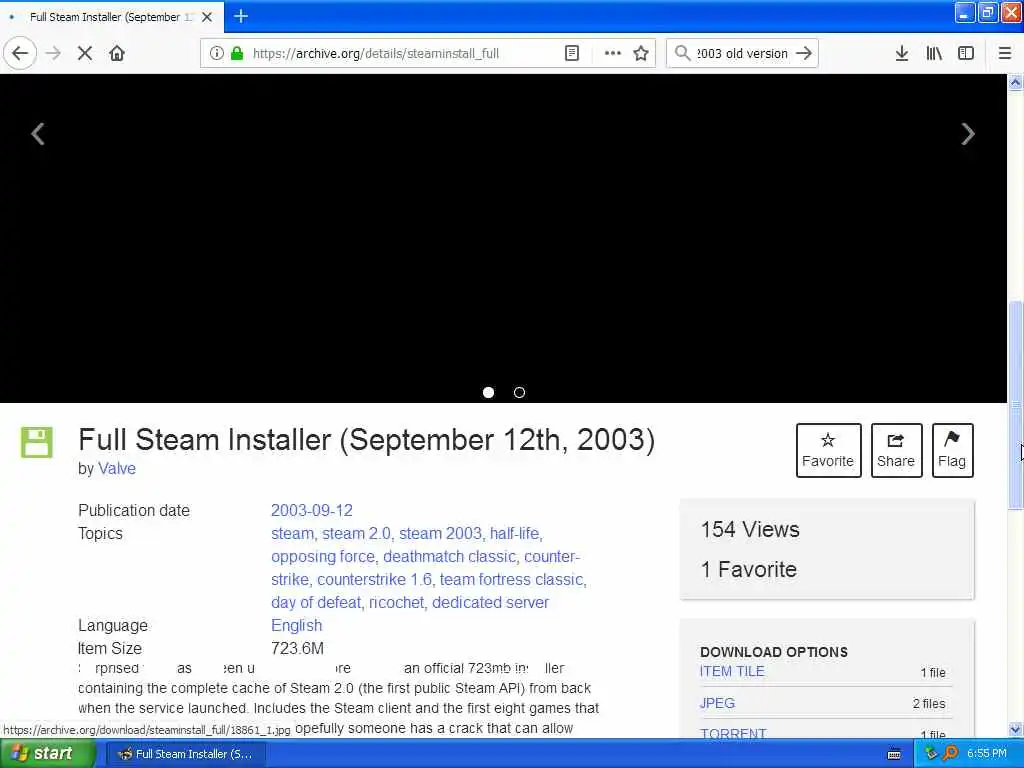Click the vertical scrollbar thumb
This screenshot has width=1024, height=768.
(1015, 405)
